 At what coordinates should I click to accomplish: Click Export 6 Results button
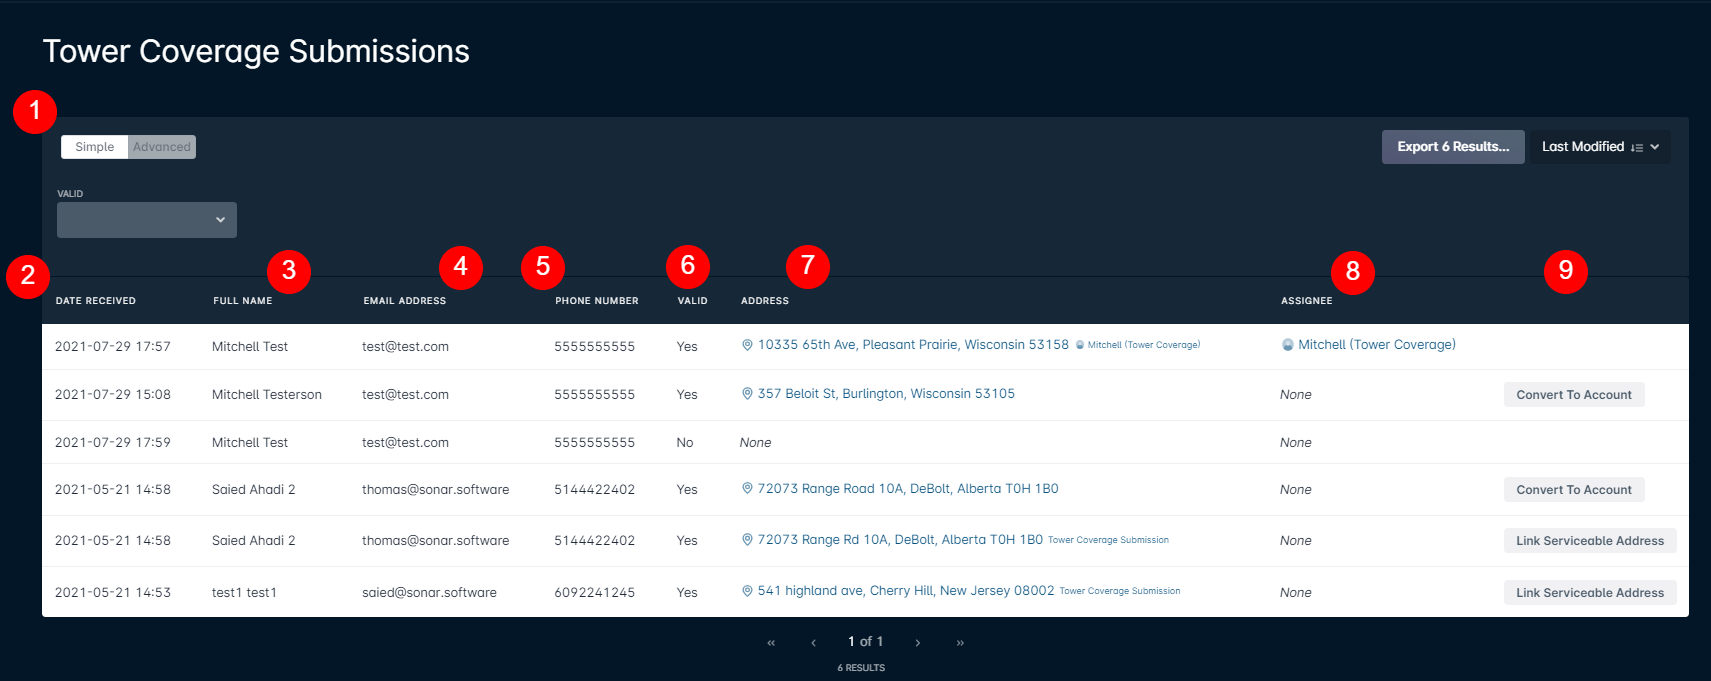pyautogui.click(x=1453, y=147)
